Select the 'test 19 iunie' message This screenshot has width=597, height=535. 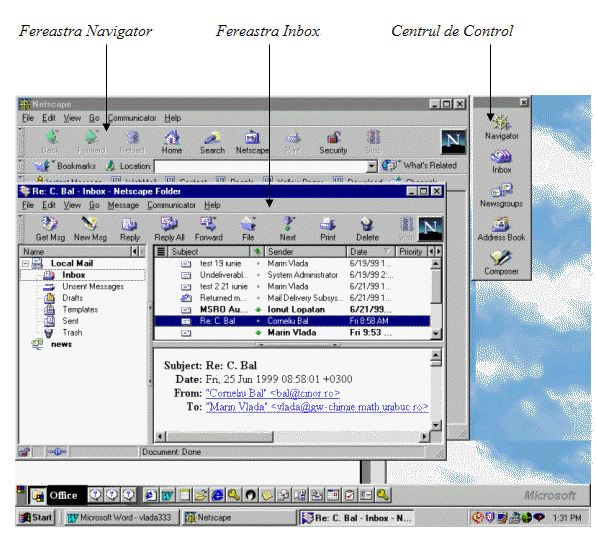pyautogui.click(x=292, y=264)
